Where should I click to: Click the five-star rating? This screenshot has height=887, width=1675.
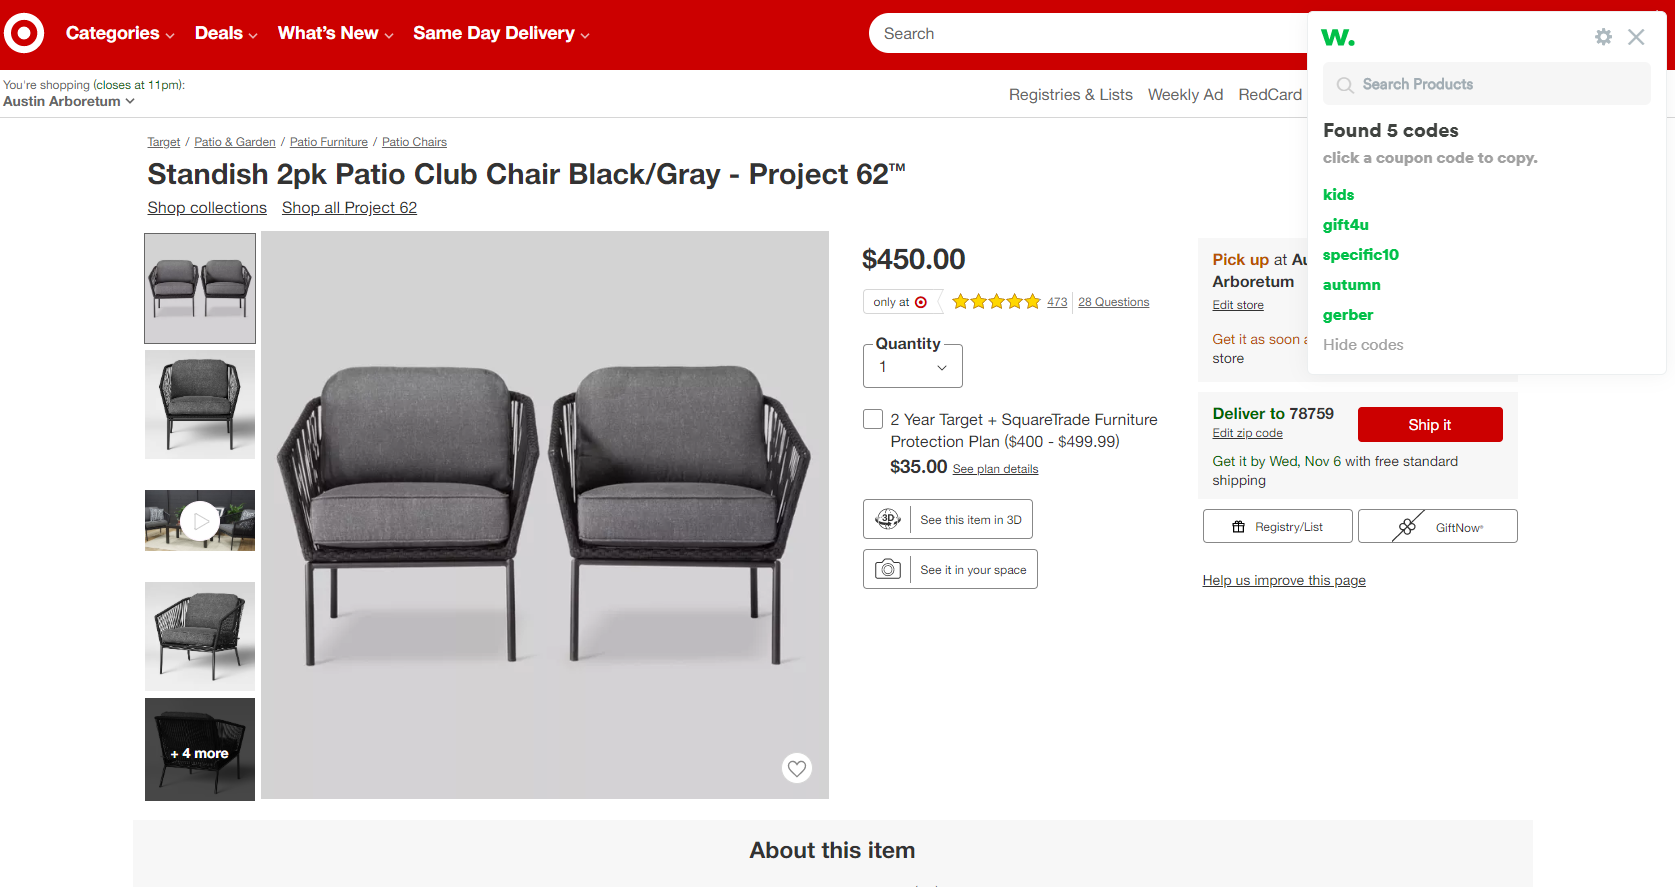click(996, 302)
